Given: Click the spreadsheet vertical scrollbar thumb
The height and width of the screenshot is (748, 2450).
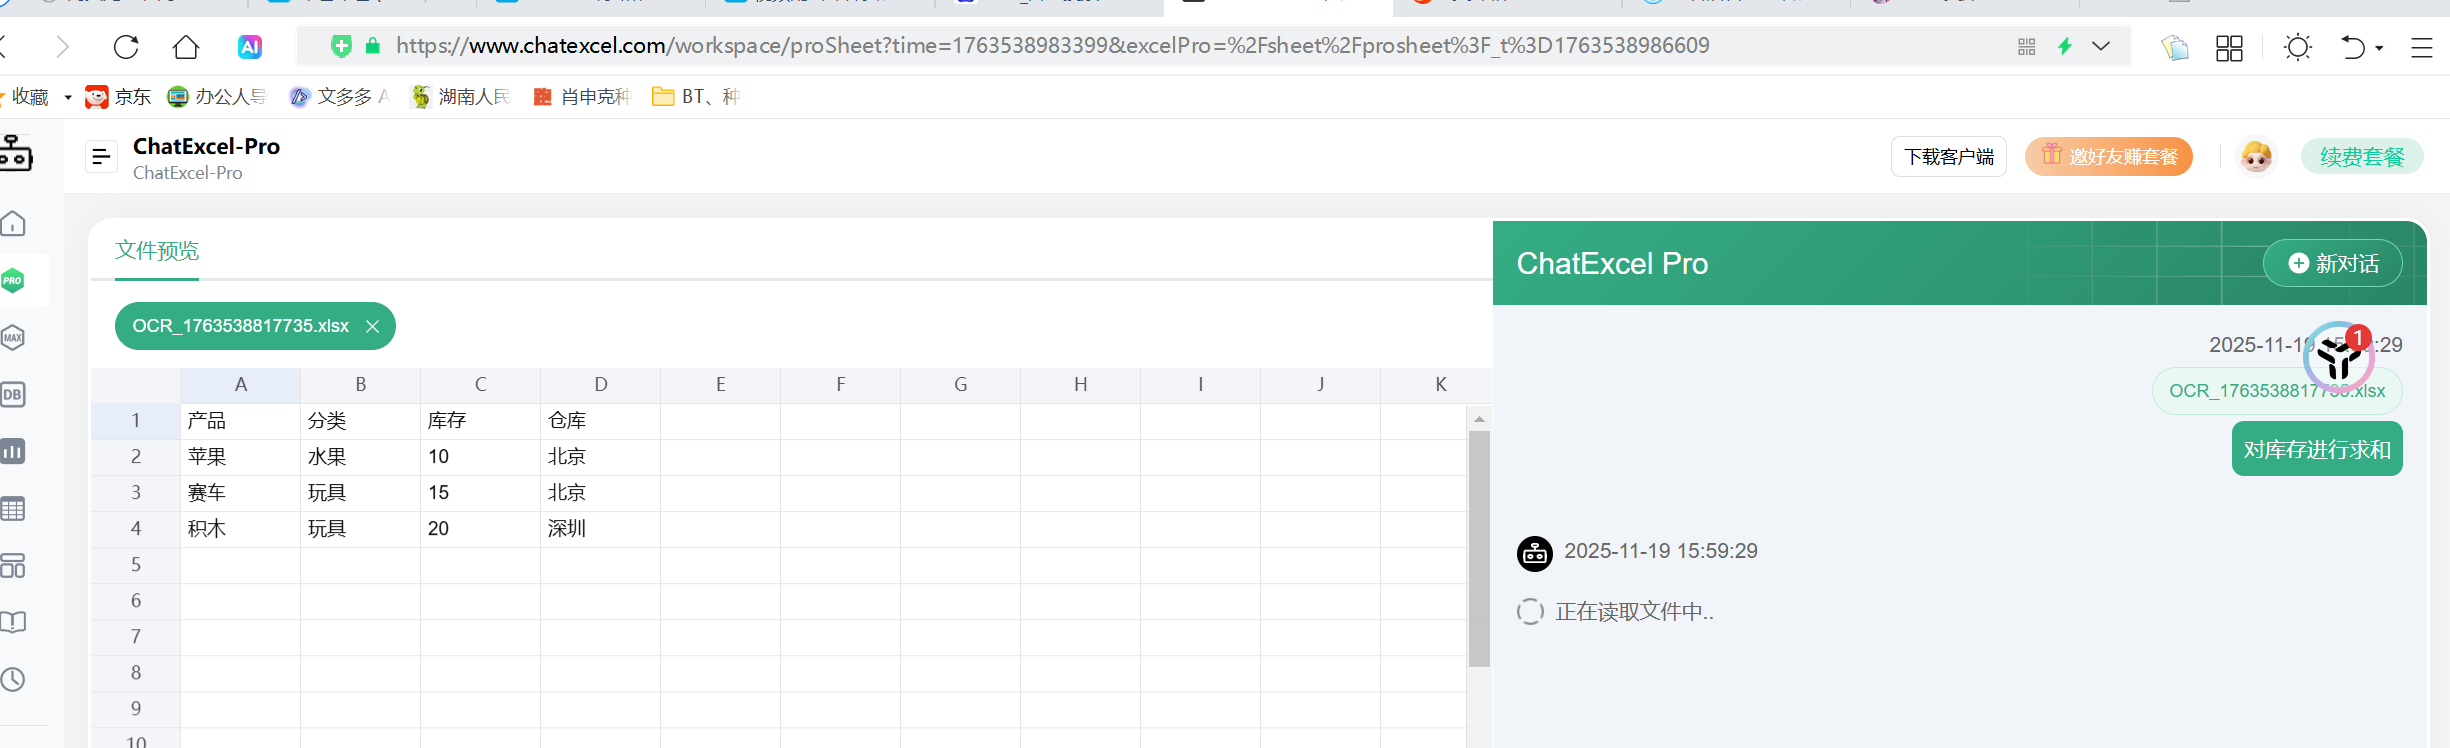Looking at the screenshot, I should pos(1479,549).
